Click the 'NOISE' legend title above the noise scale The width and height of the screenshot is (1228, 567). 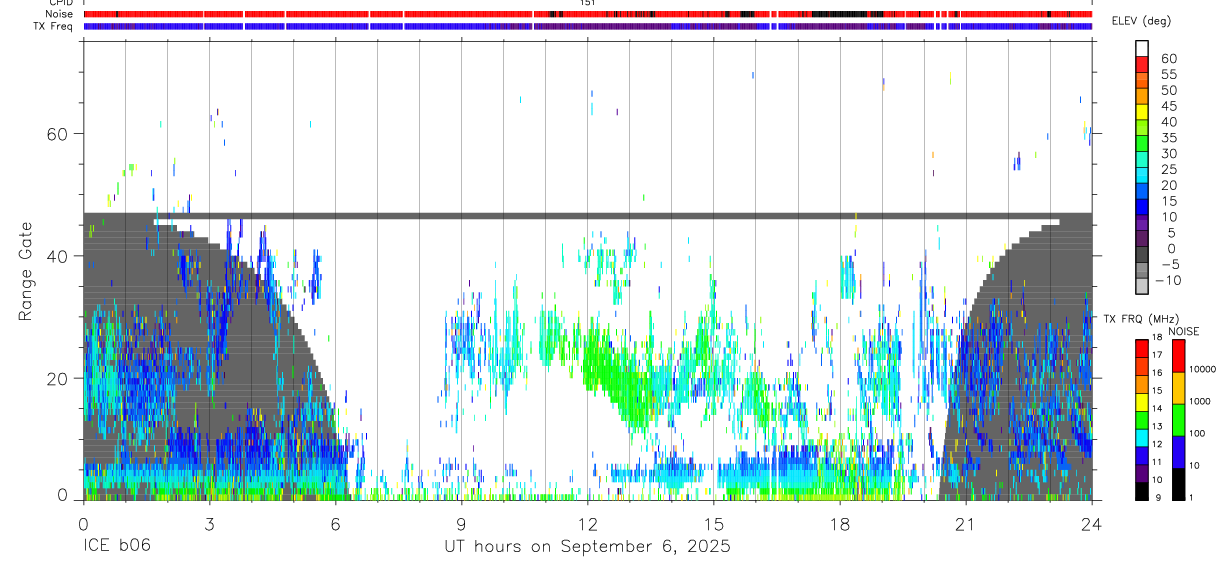(1184, 331)
